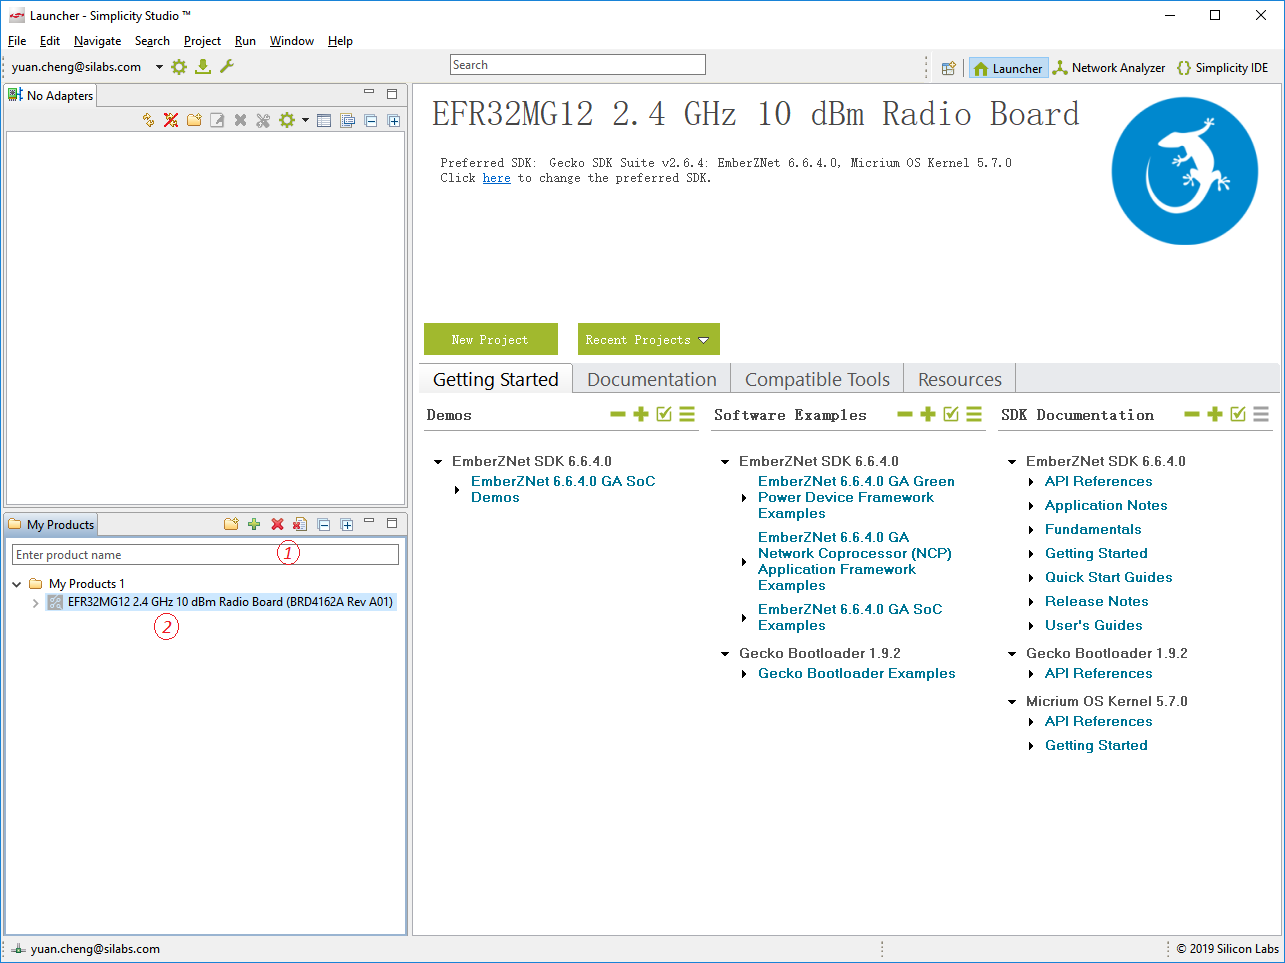Click remove all products icon
1285x963 pixels.
(x=300, y=524)
